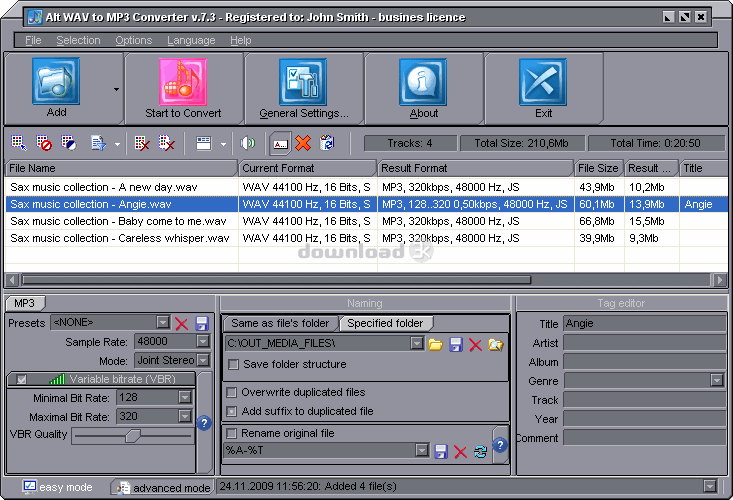Open the Options menu
The image size is (733, 500).
pos(134,40)
